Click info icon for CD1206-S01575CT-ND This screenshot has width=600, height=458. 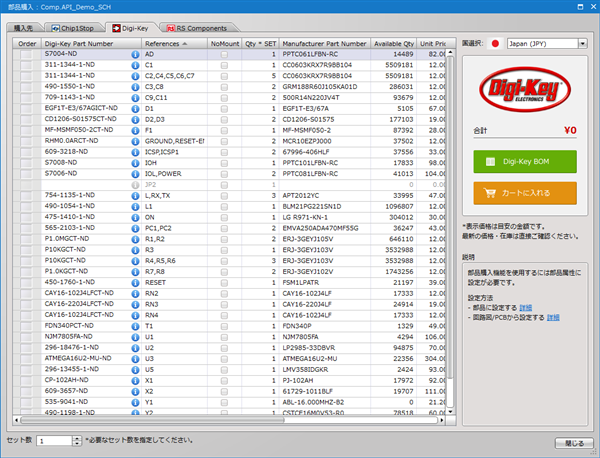135,119
